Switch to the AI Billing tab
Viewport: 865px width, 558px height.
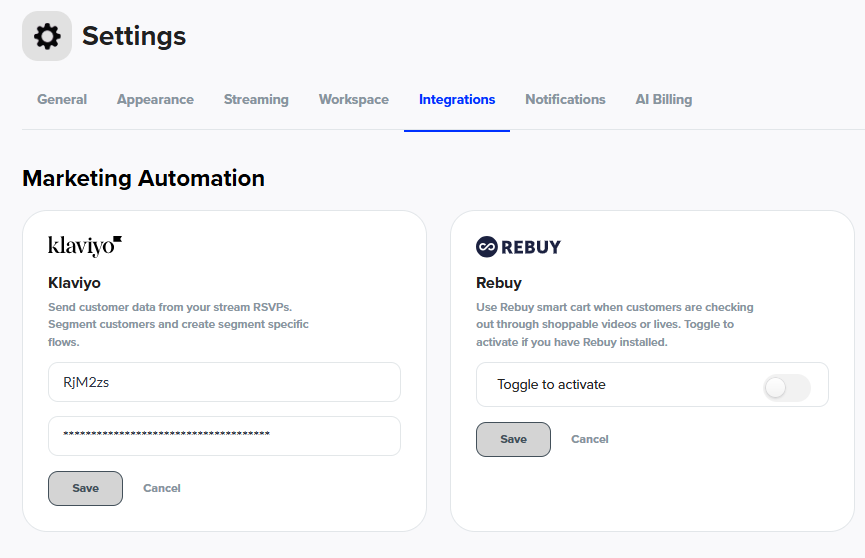(663, 100)
